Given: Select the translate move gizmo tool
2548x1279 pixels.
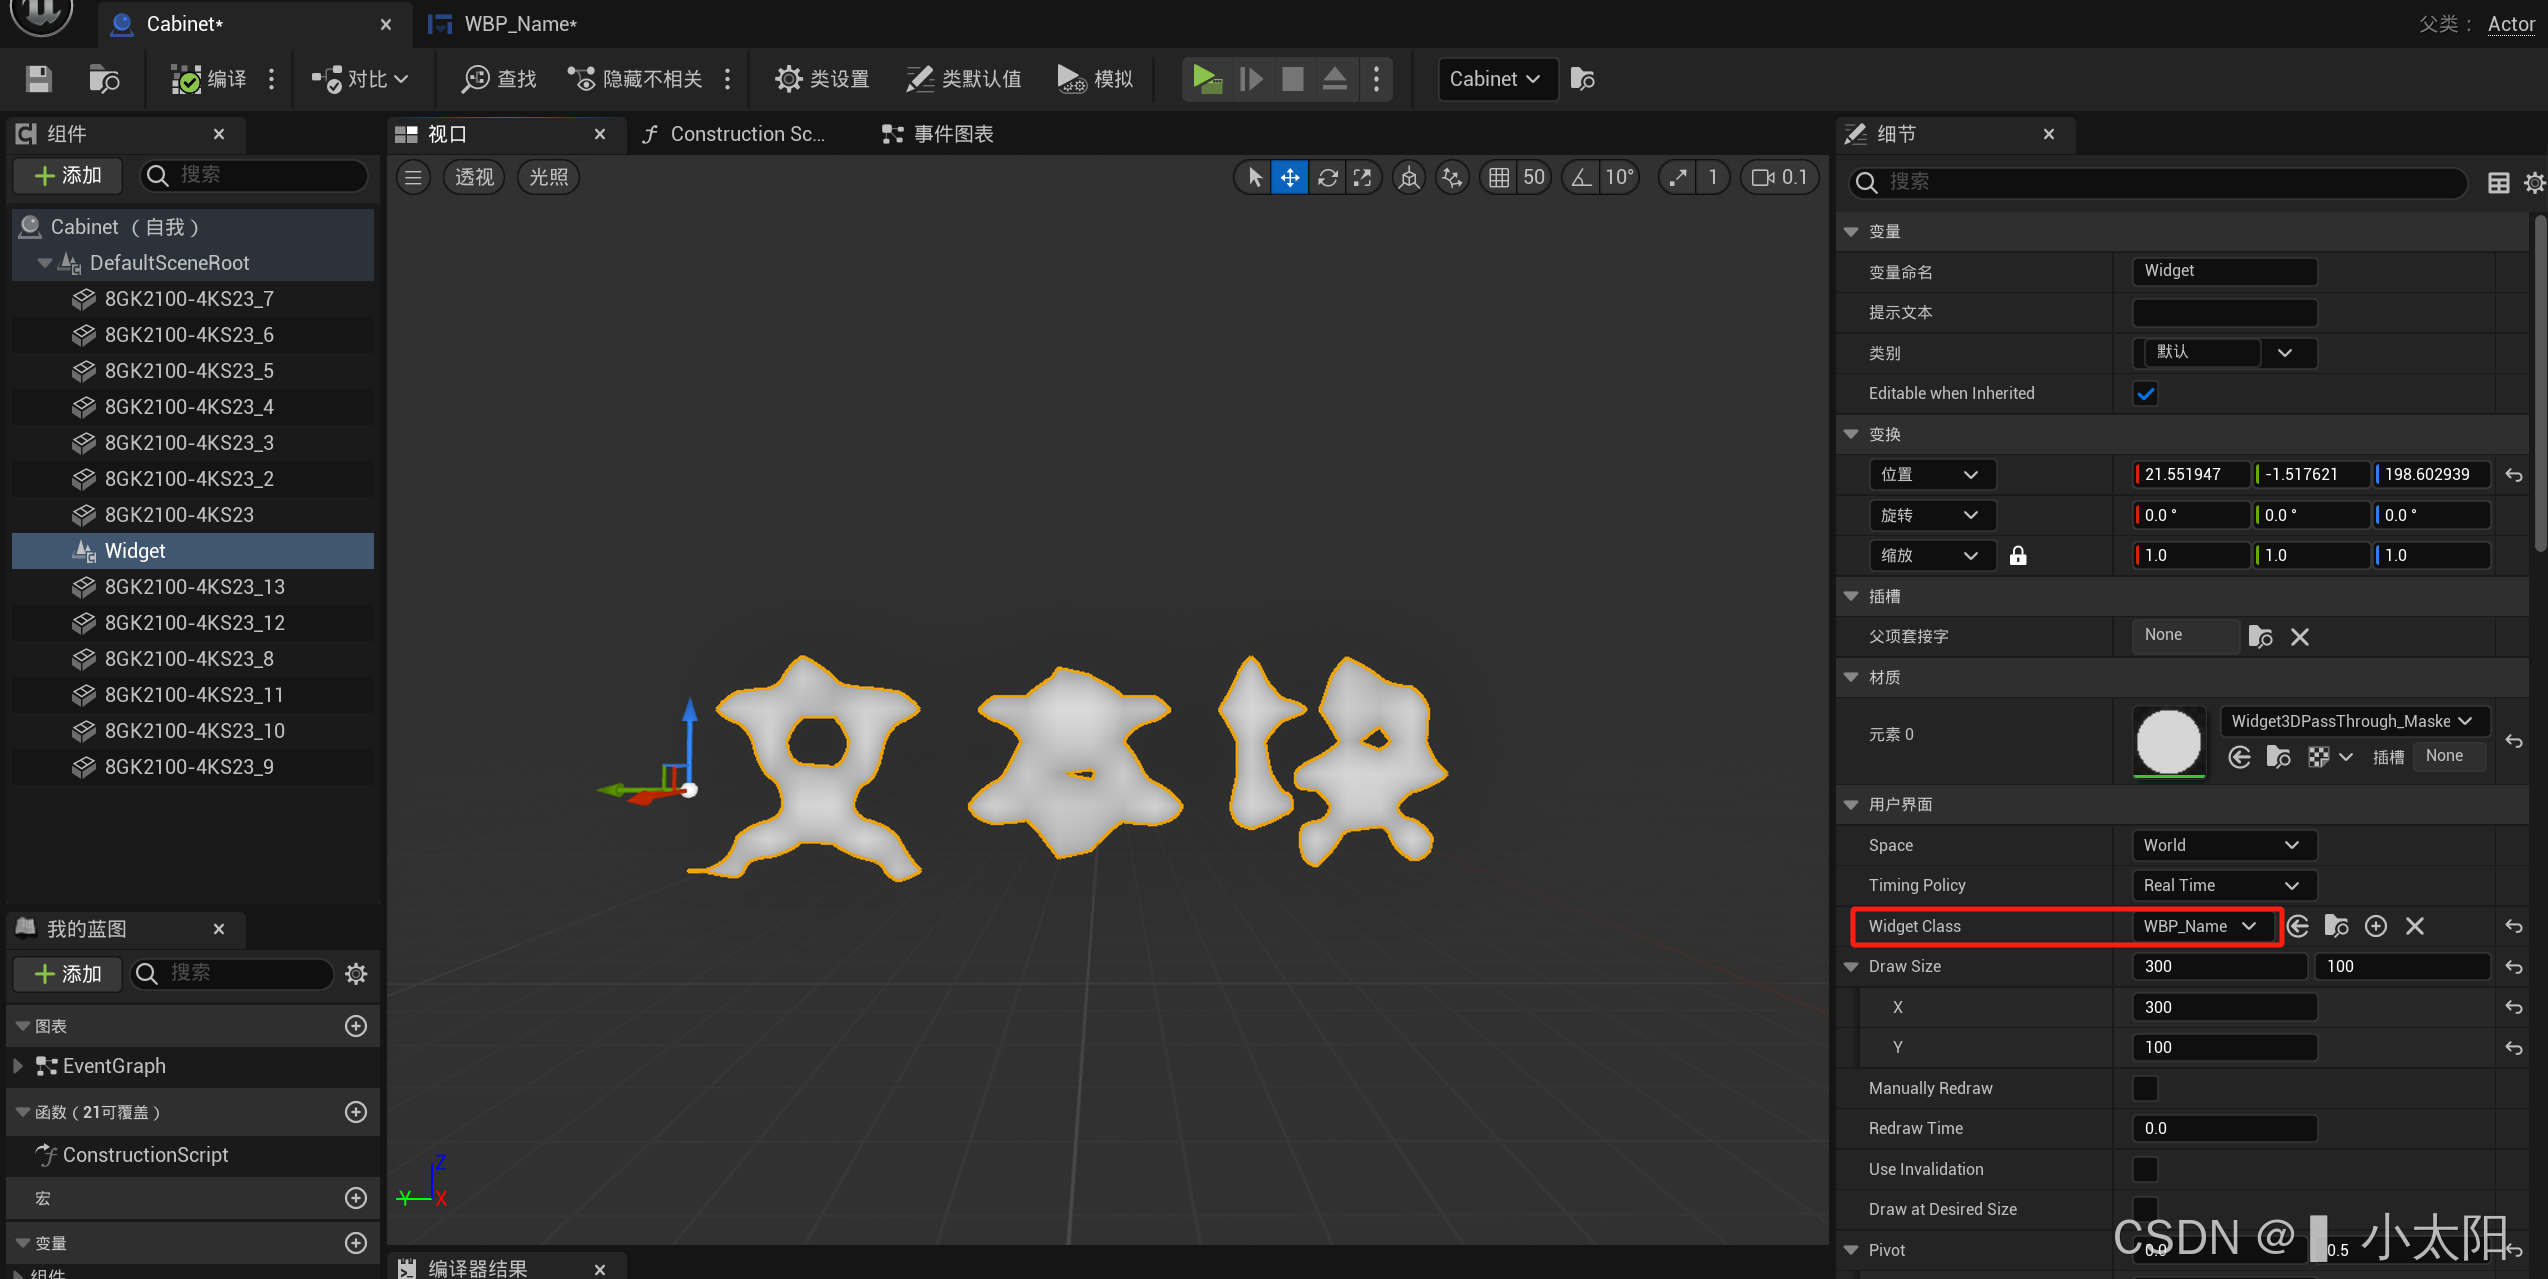Looking at the screenshot, I should 1290,178.
